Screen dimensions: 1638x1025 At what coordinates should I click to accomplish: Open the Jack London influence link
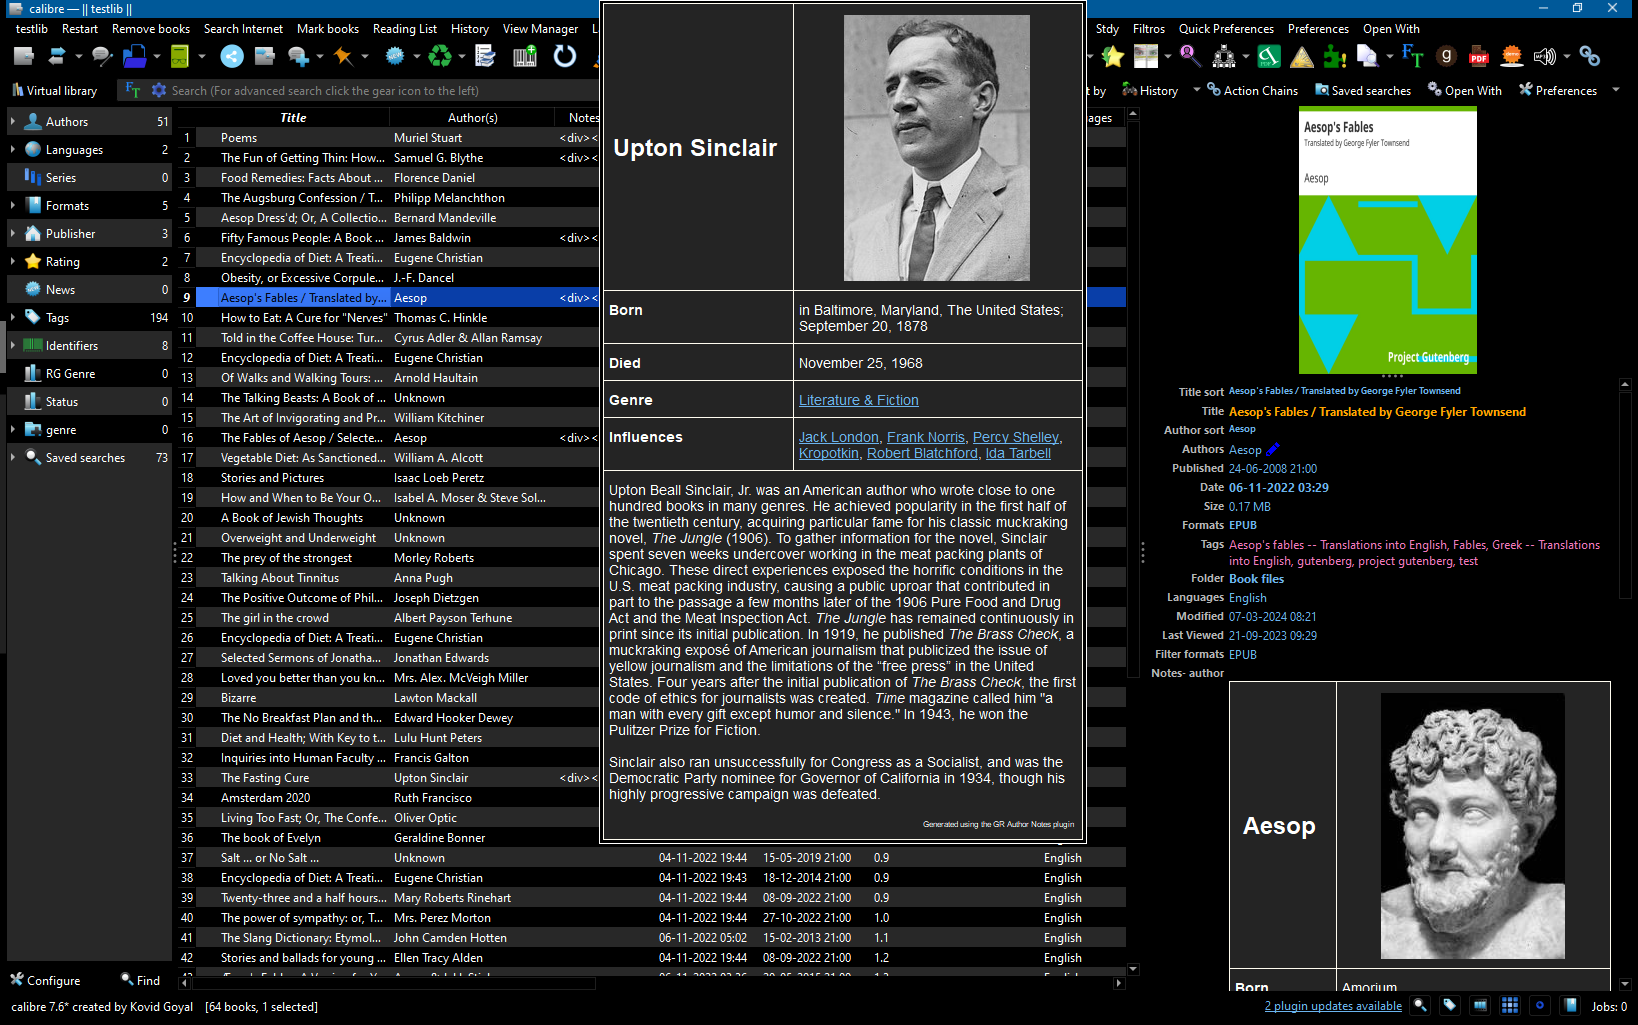click(x=838, y=437)
